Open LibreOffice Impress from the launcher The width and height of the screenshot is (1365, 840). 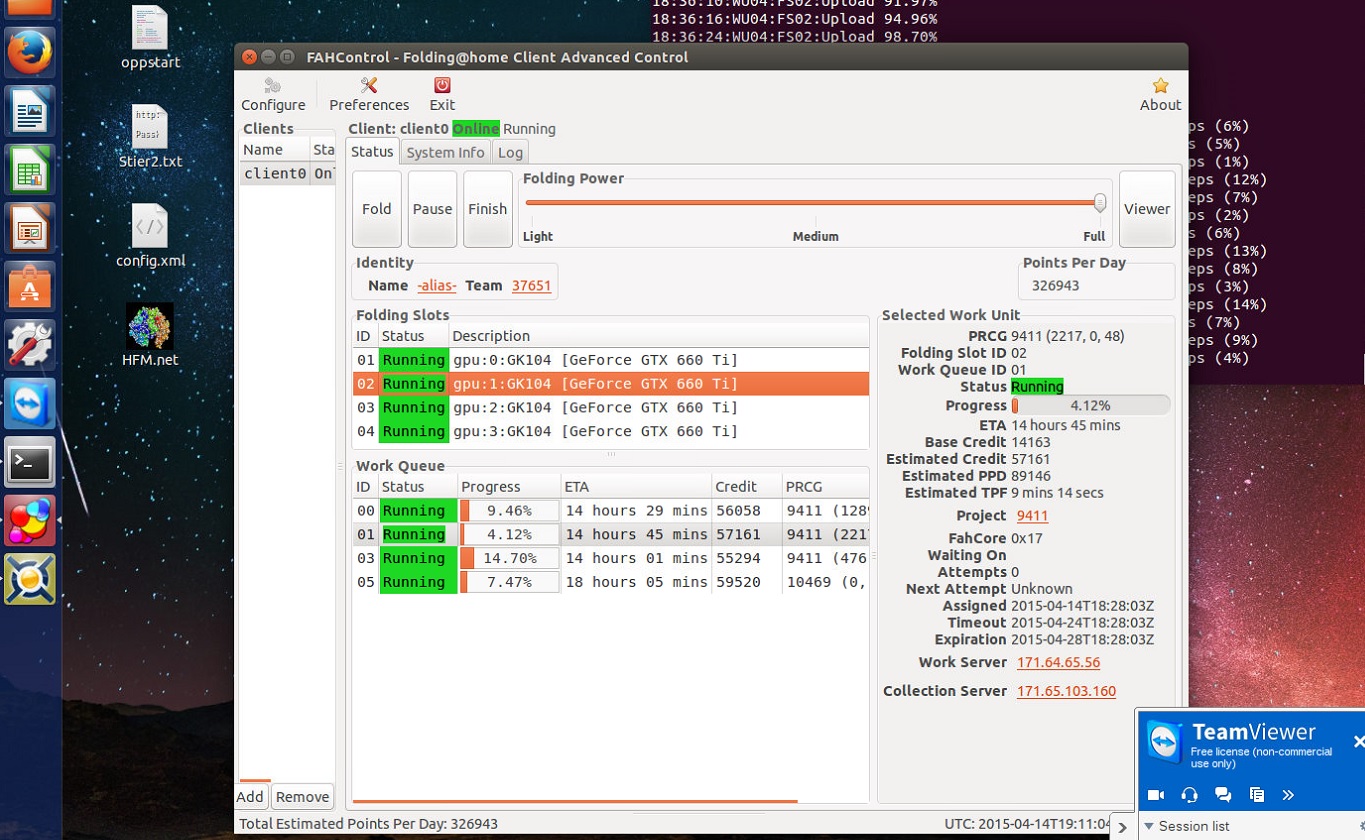[x=30, y=228]
